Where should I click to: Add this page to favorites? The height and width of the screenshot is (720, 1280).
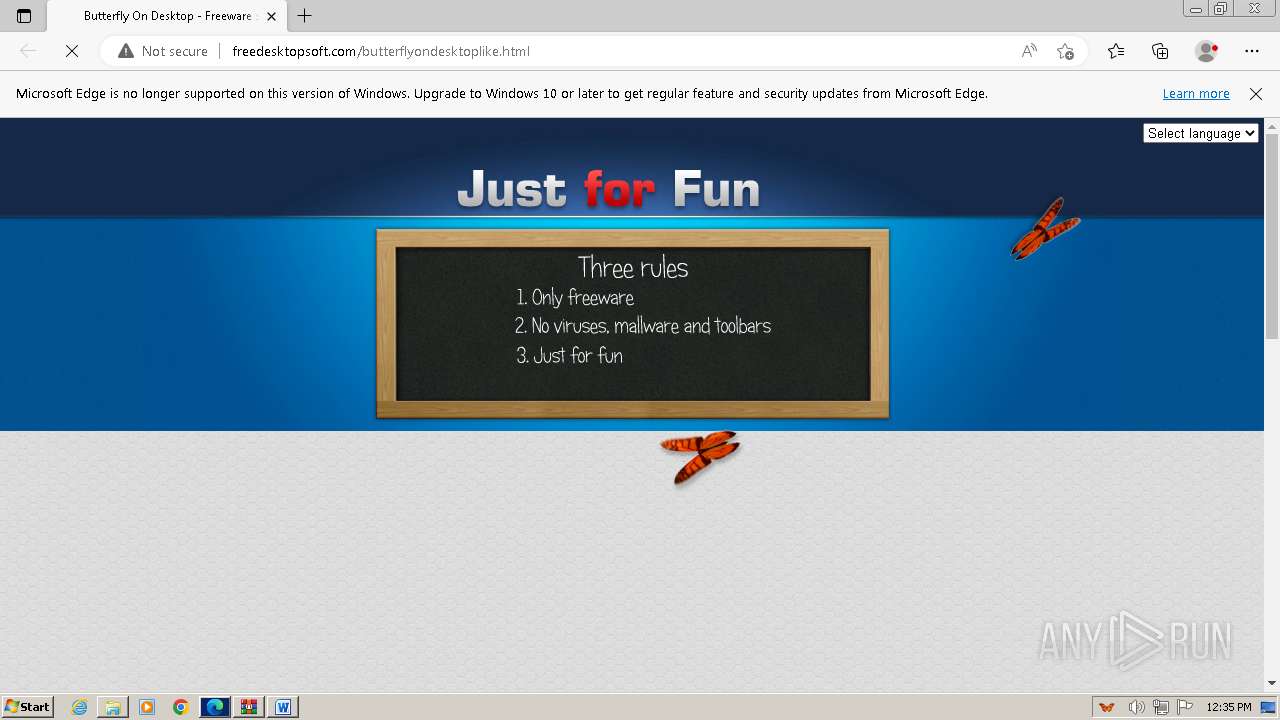tap(1065, 51)
